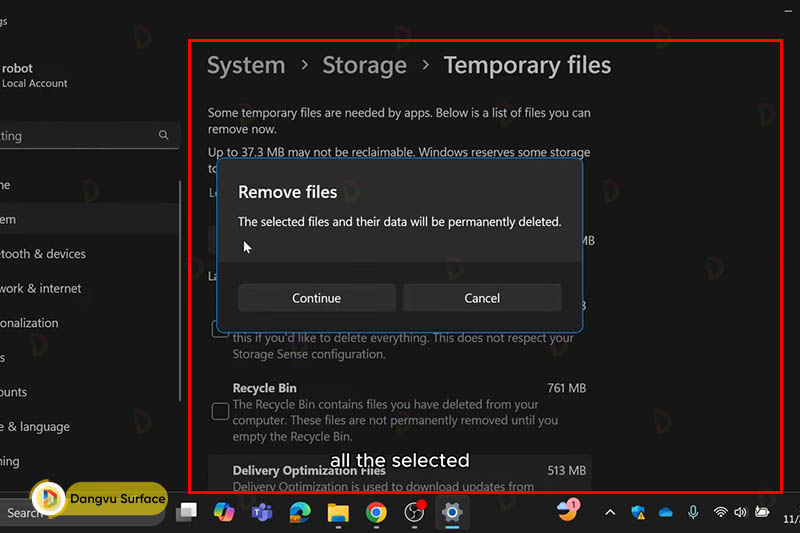
Task: Click the search magnifier in settings search
Action: click(x=164, y=135)
